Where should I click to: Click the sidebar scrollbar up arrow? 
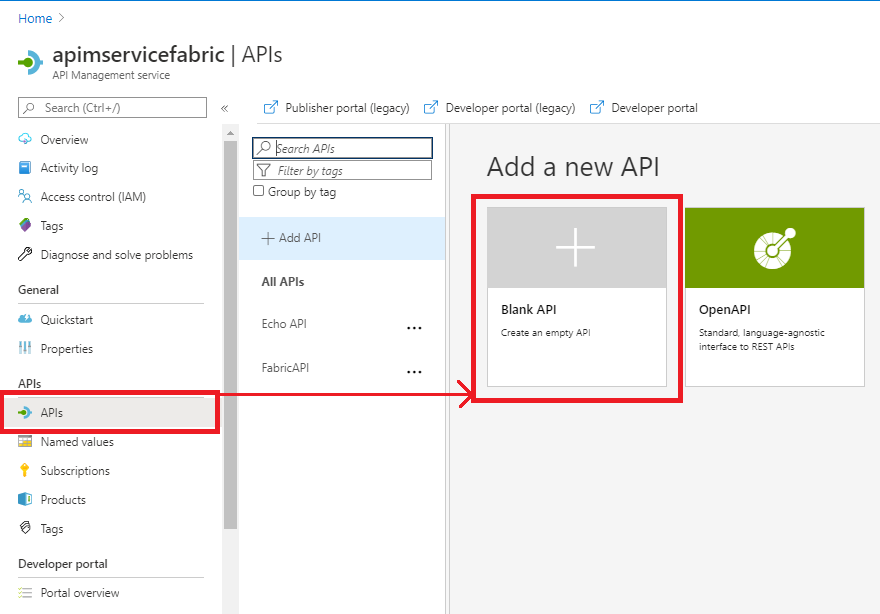230,134
